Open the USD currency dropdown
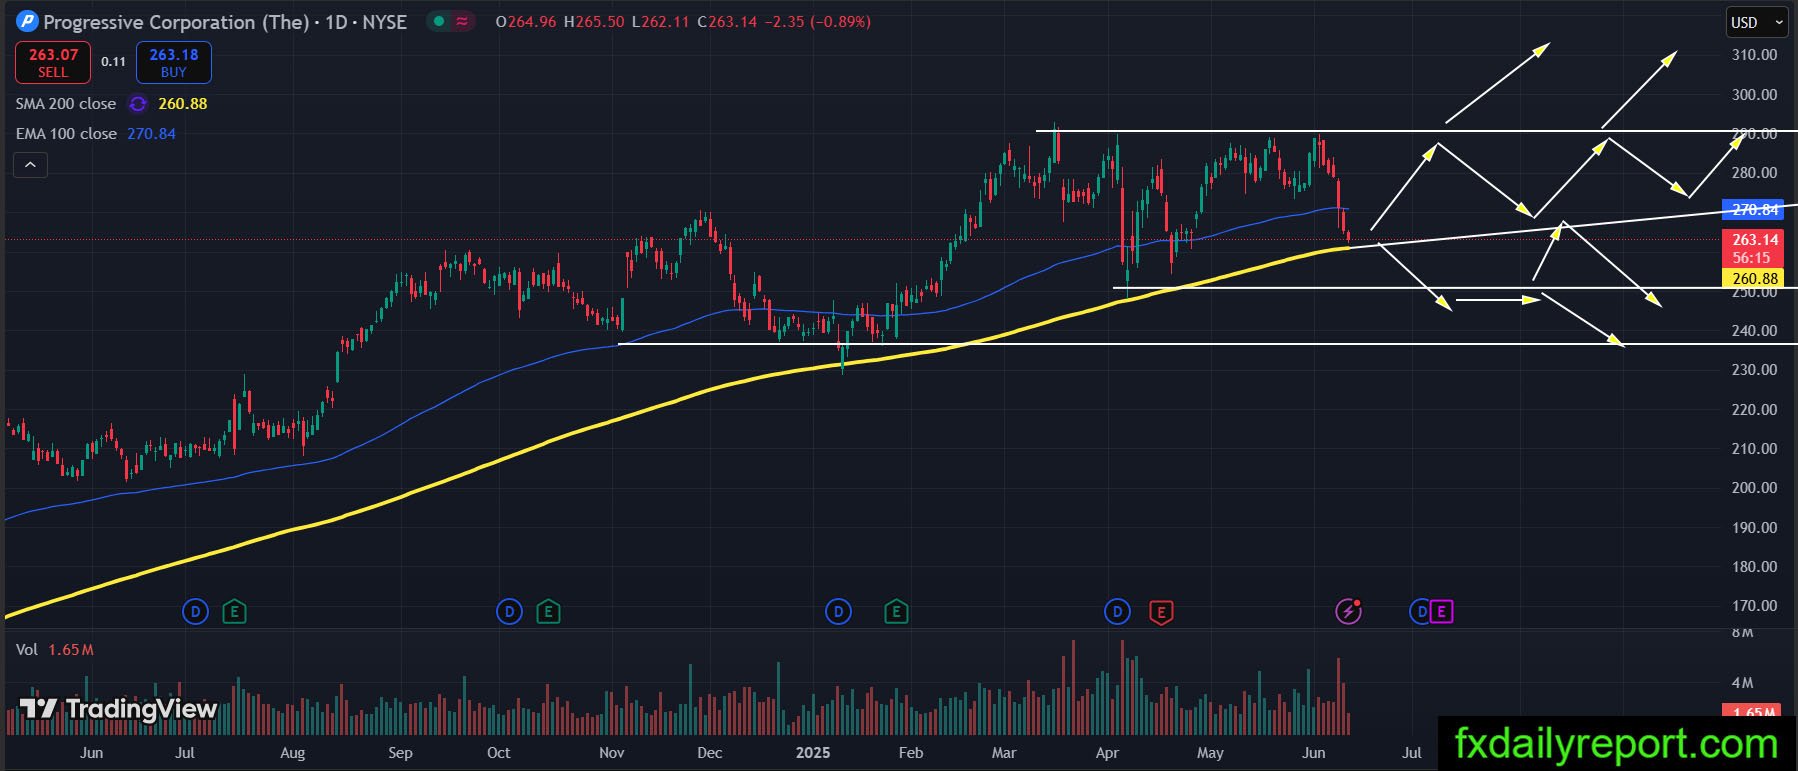This screenshot has width=1798, height=771. point(1758,22)
